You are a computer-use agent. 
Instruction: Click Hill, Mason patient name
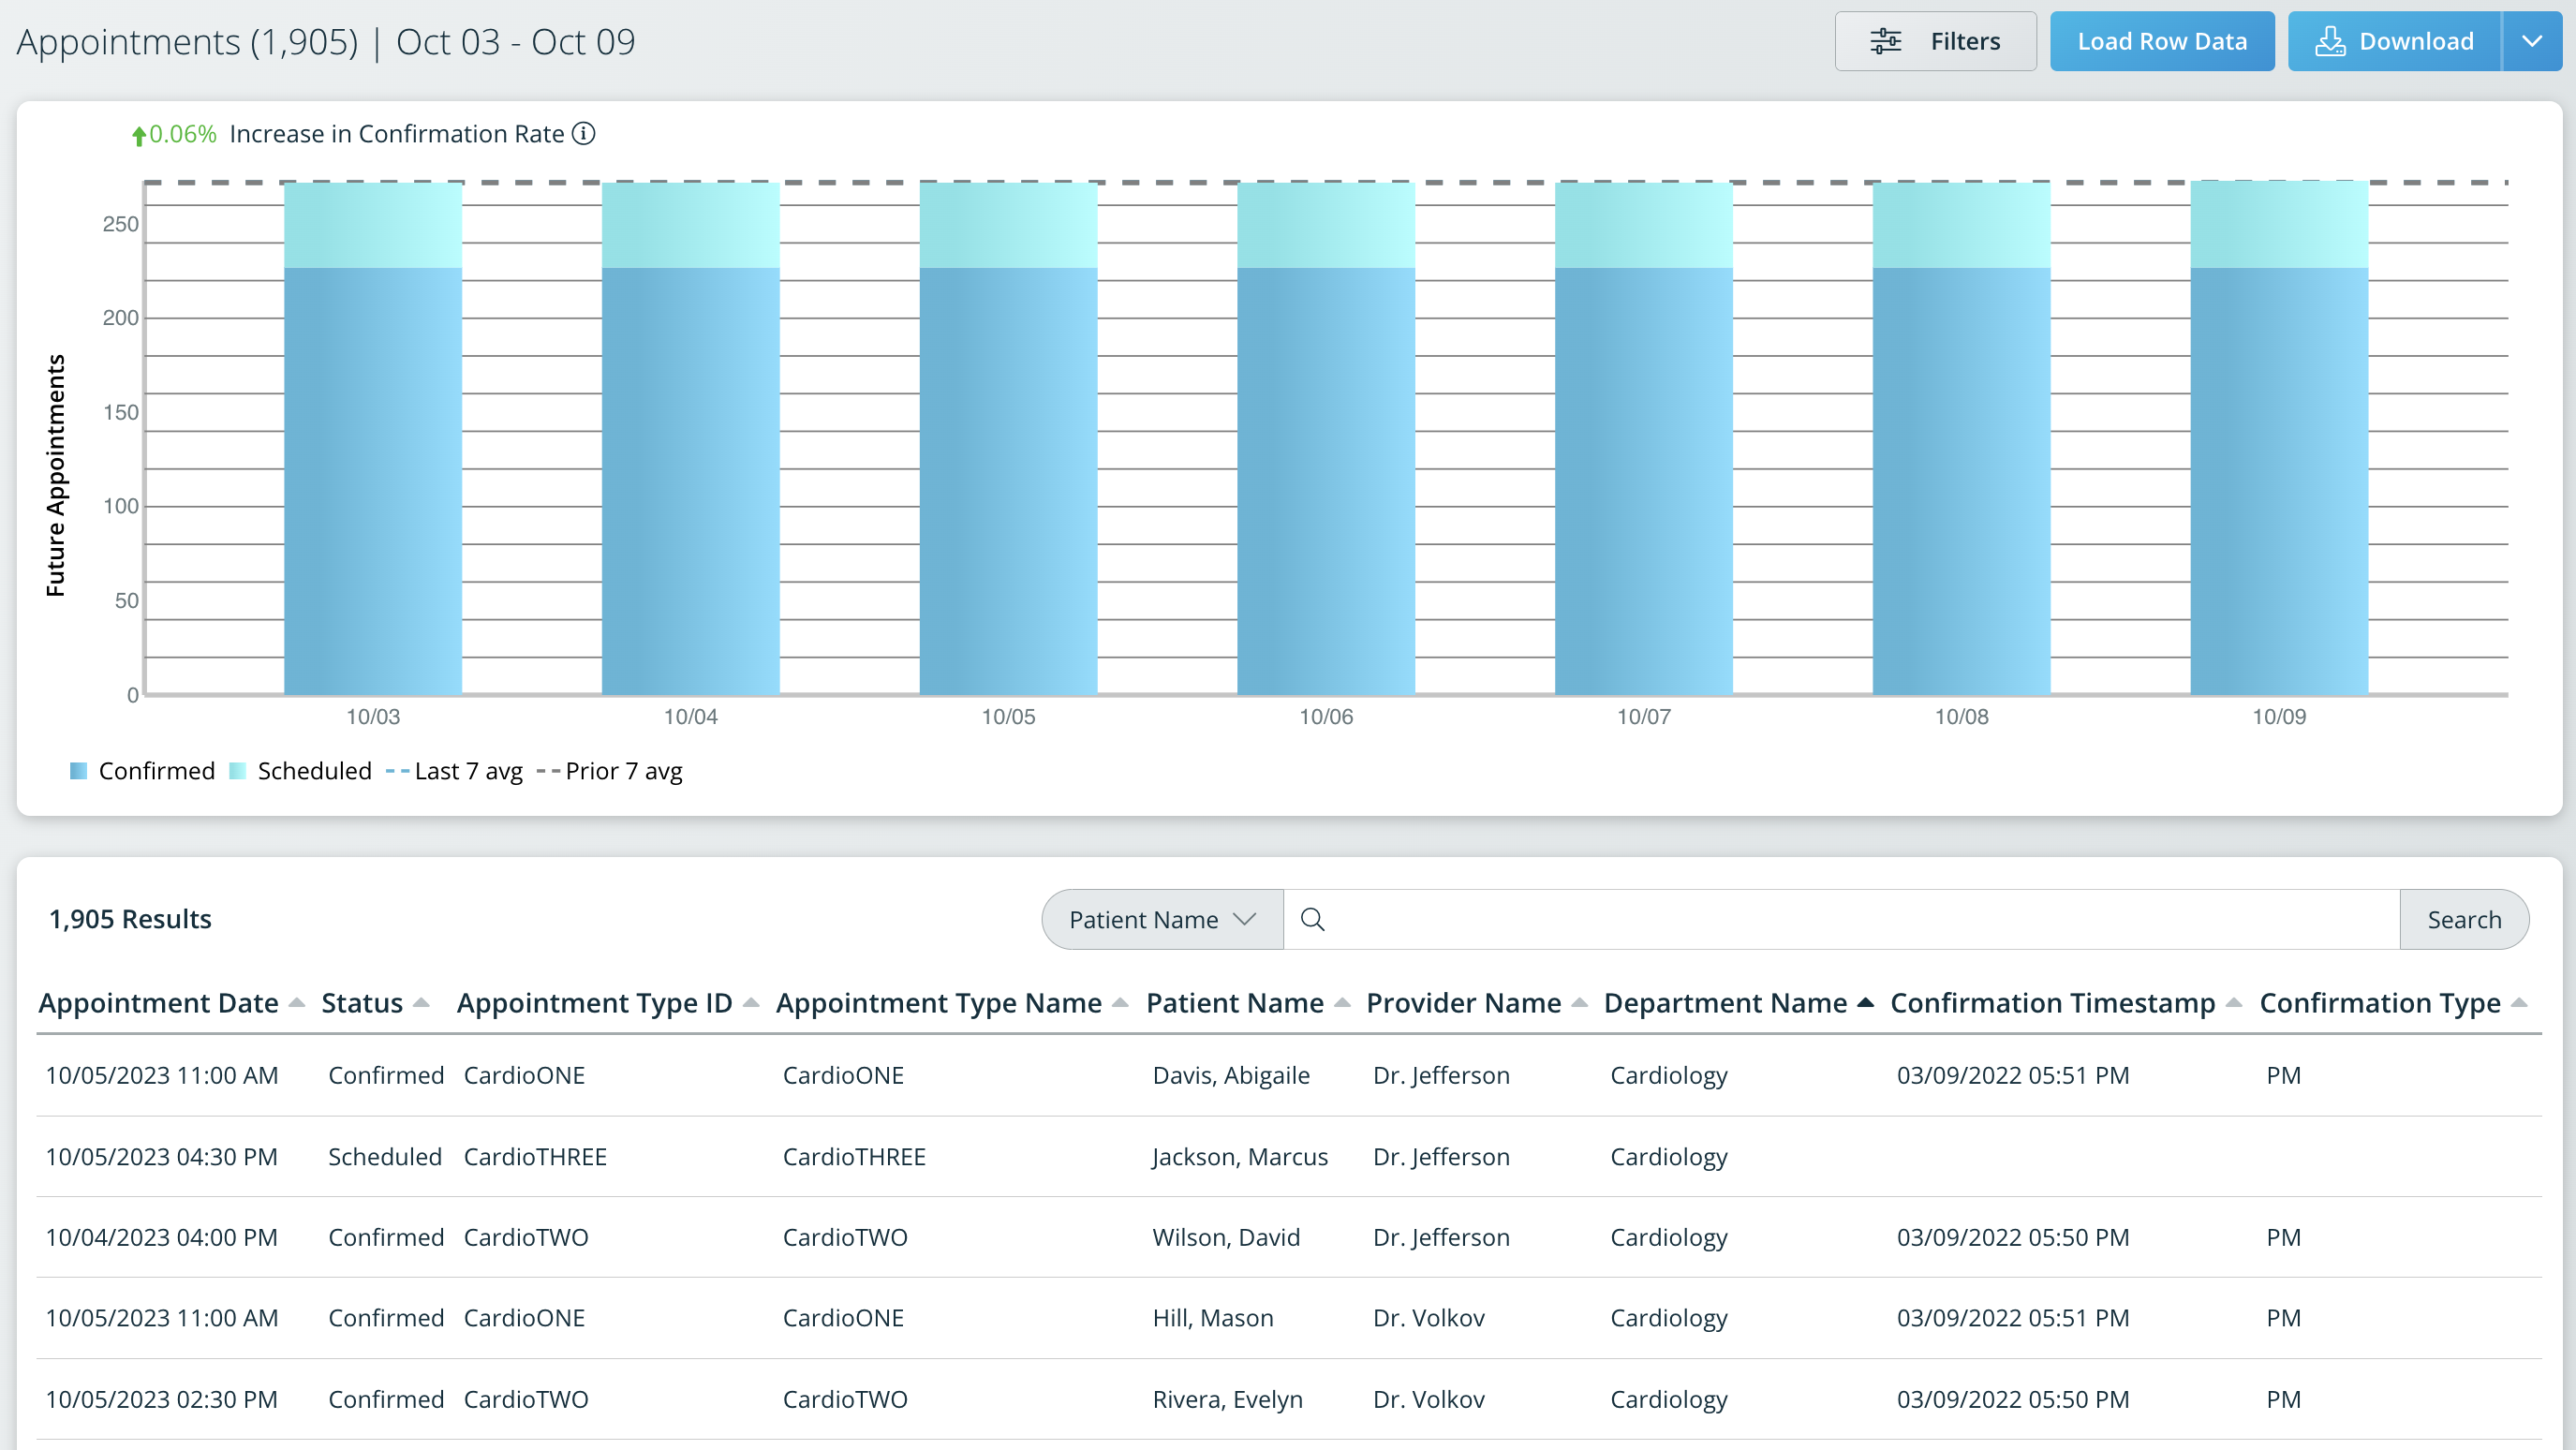(1213, 1318)
